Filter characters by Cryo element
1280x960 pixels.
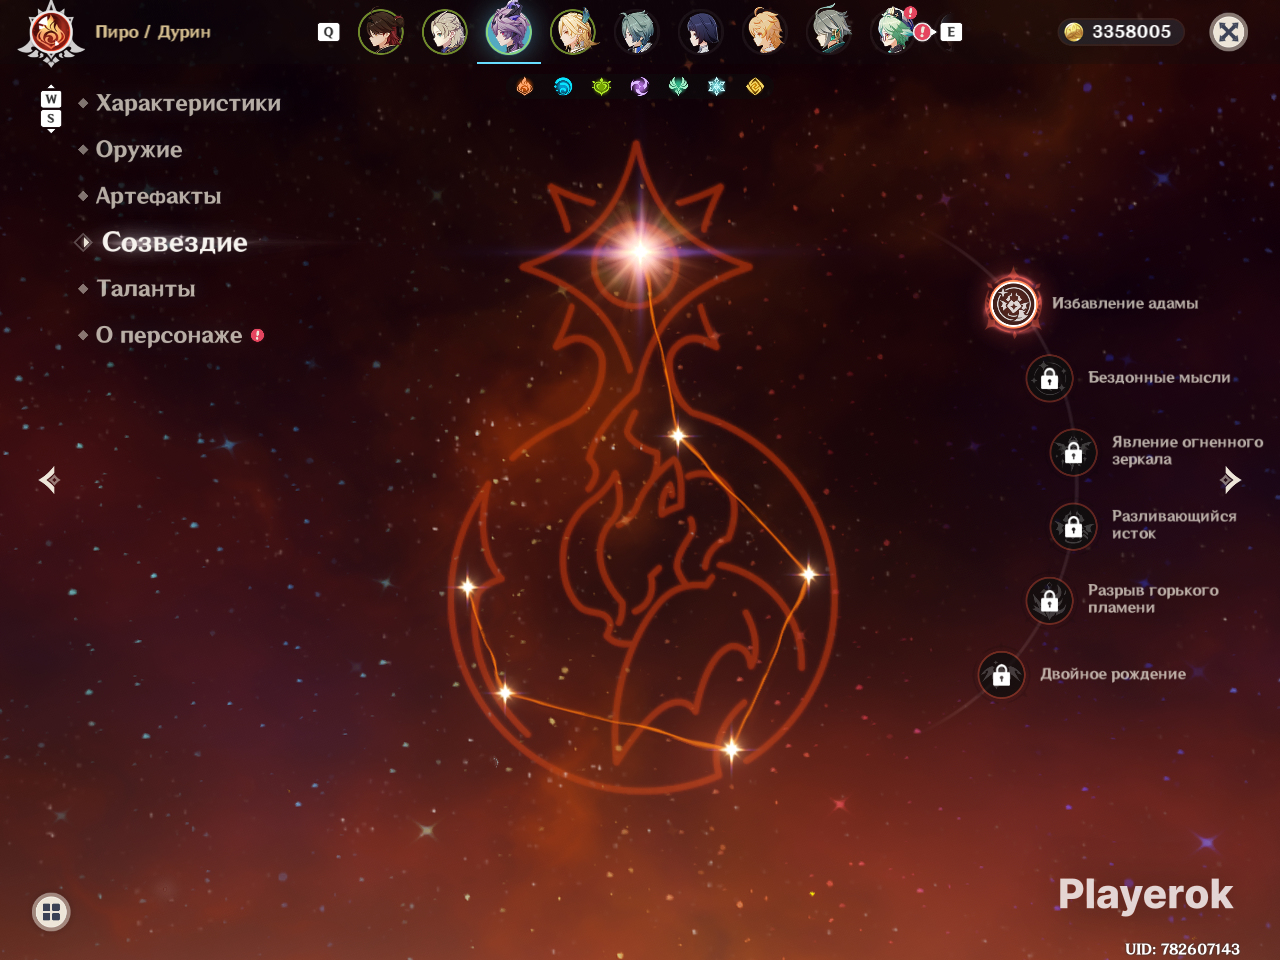pos(717,87)
